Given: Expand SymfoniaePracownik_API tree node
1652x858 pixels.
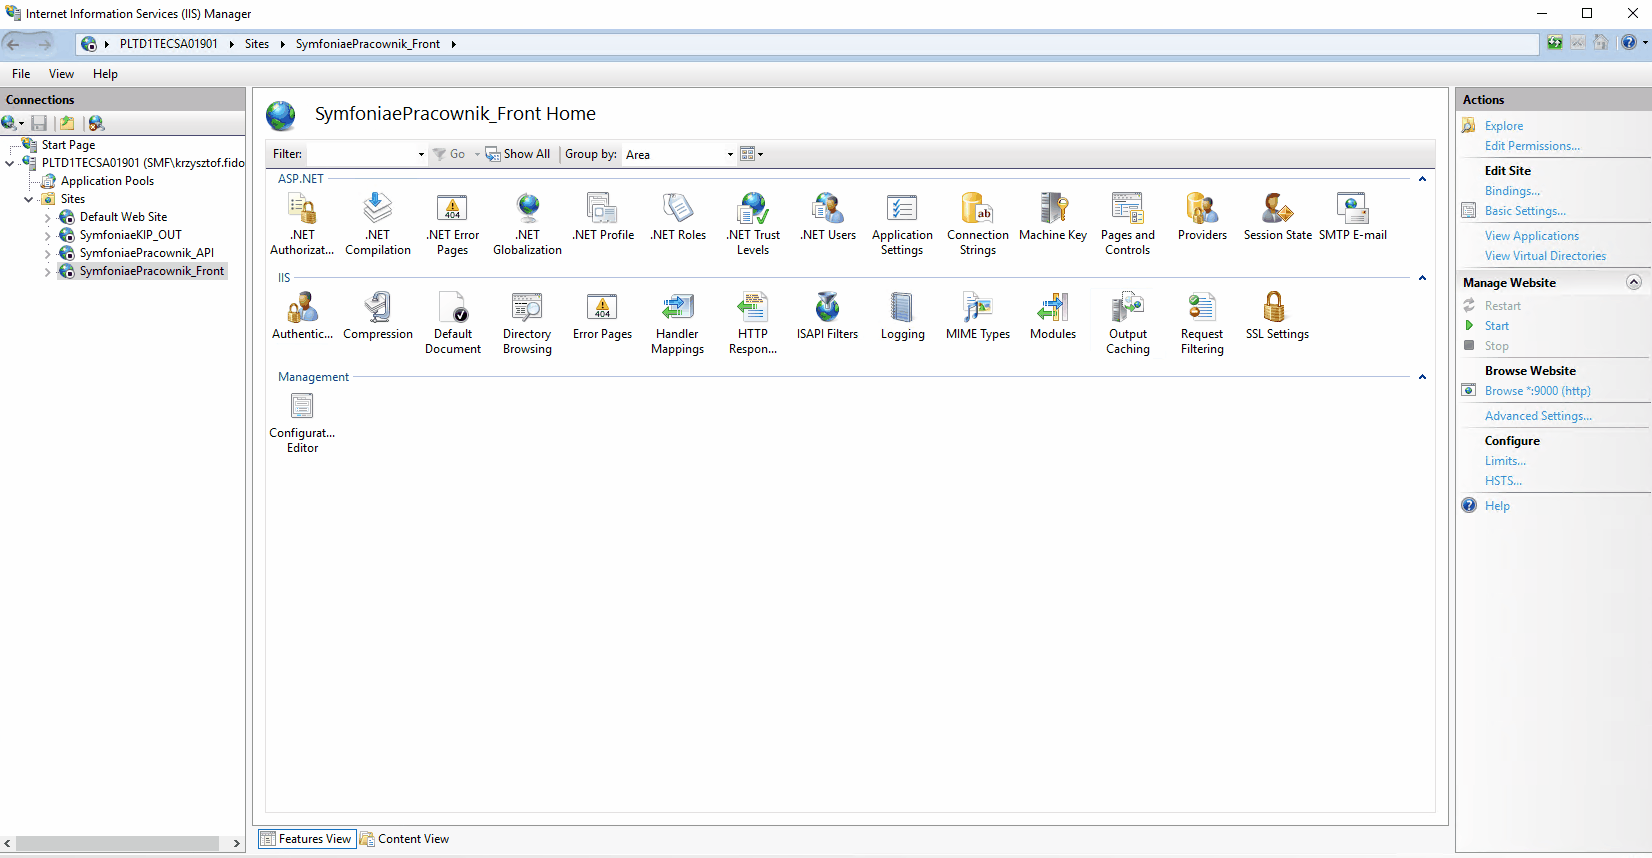Looking at the screenshot, I should click(x=47, y=253).
